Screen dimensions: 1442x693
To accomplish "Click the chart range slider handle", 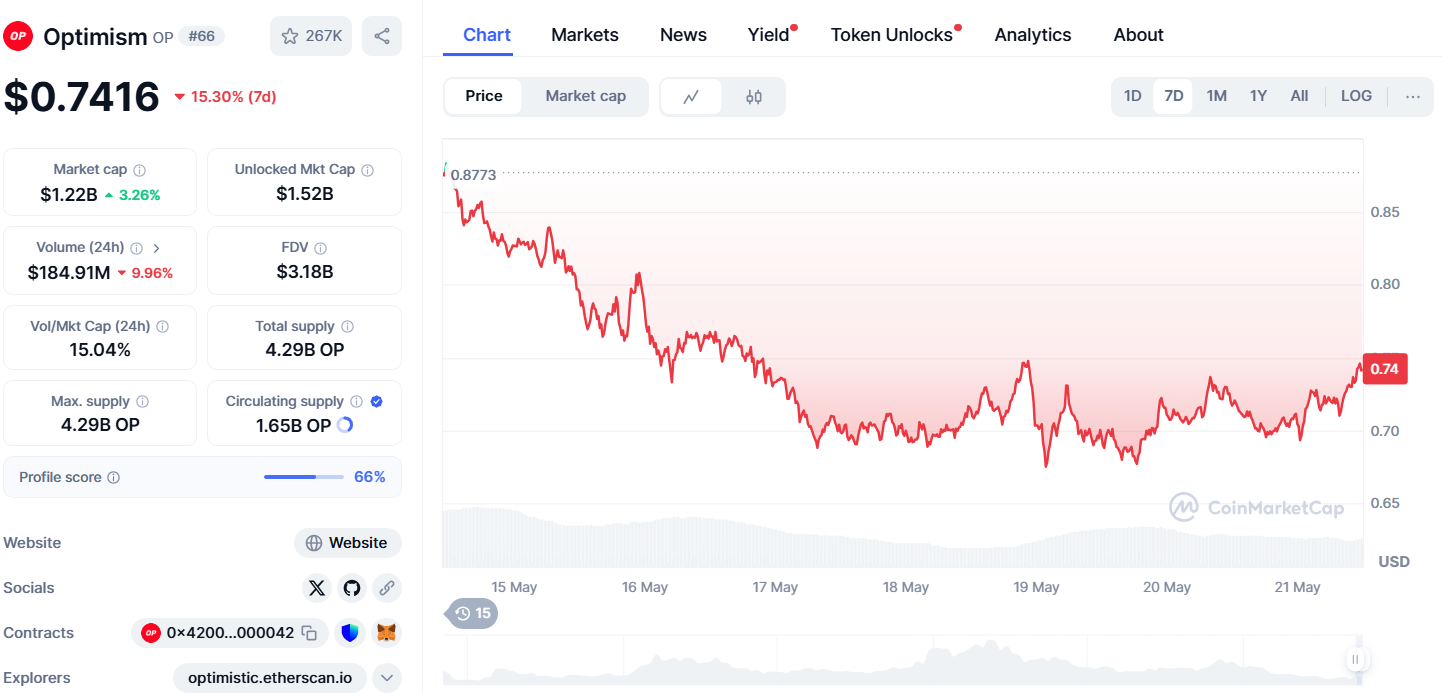I will point(1355,659).
